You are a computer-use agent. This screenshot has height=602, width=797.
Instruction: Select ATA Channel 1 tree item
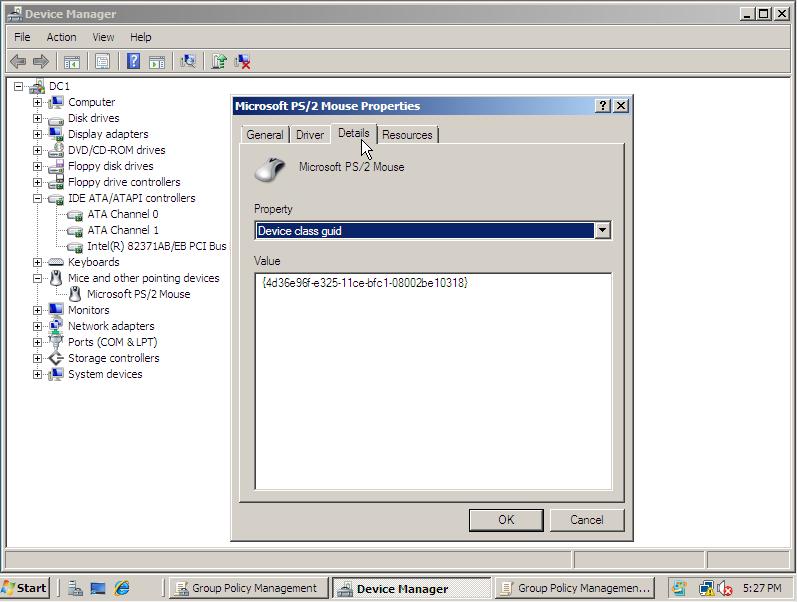pyautogui.click(x=122, y=230)
